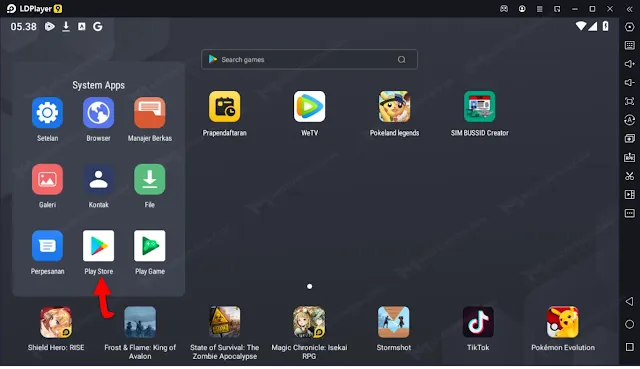This screenshot has height=369, width=640.
Task: Increase volume using sidebar icon
Action: (x=629, y=64)
